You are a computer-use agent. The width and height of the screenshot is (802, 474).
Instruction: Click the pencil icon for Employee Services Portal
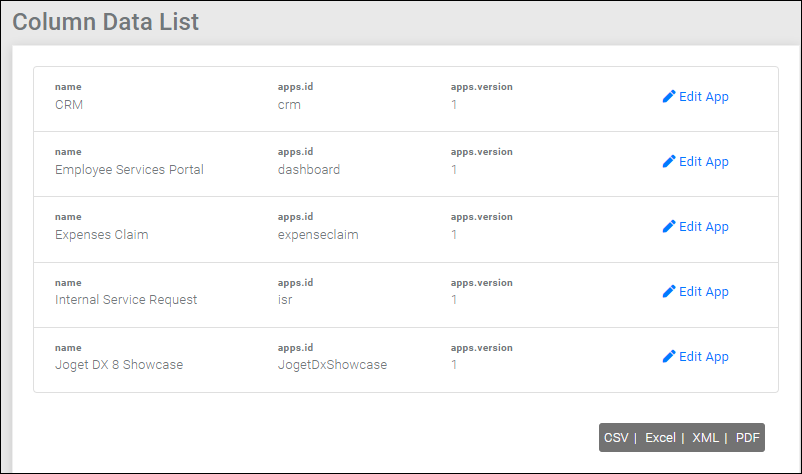669,162
